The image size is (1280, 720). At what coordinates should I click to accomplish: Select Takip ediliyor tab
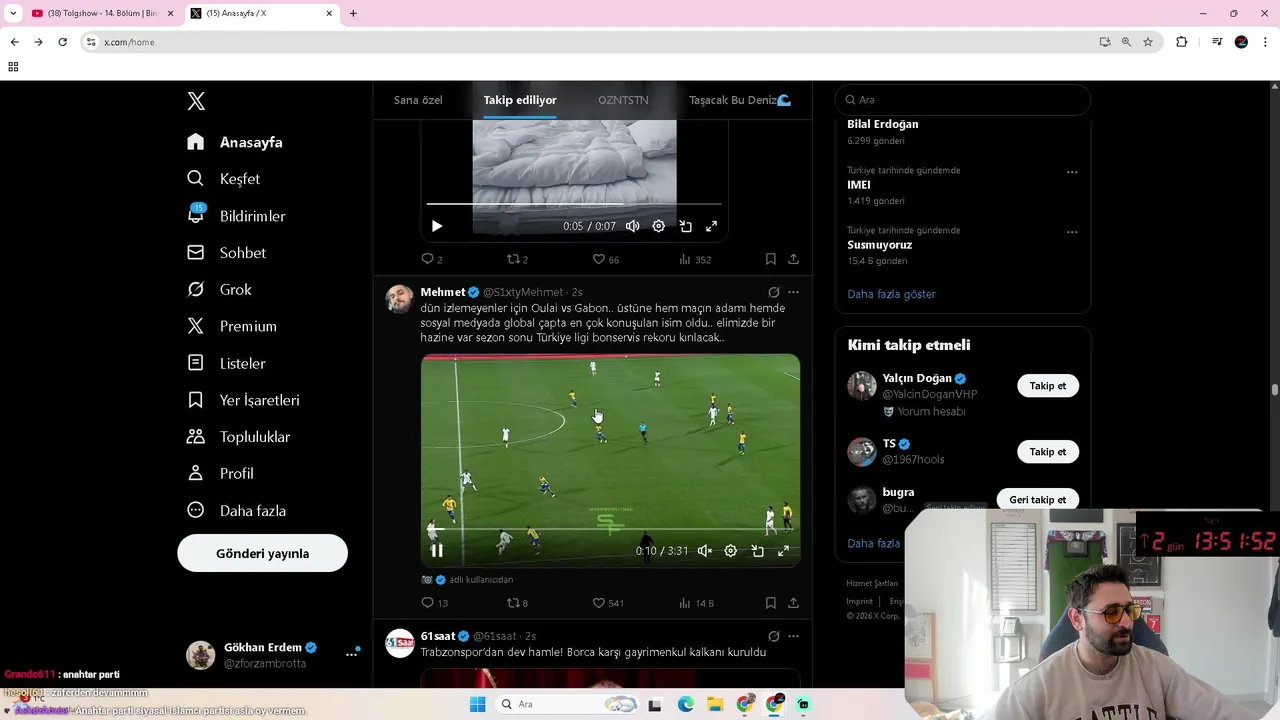(x=520, y=100)
